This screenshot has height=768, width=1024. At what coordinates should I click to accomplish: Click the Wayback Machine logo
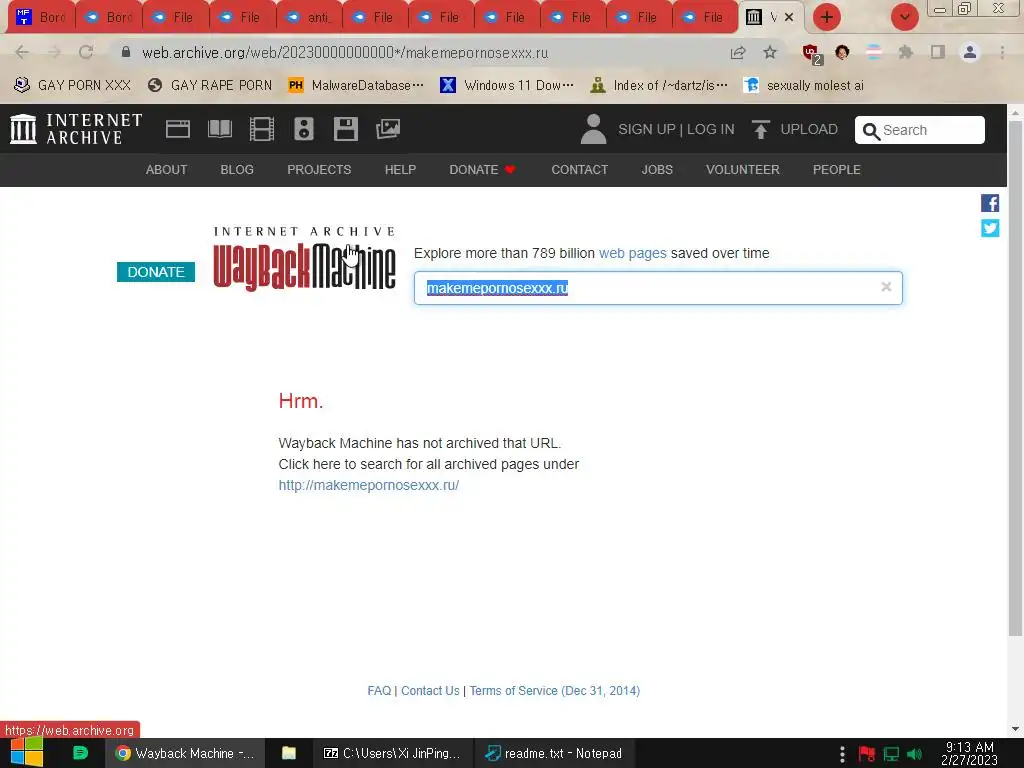point(304,259)
